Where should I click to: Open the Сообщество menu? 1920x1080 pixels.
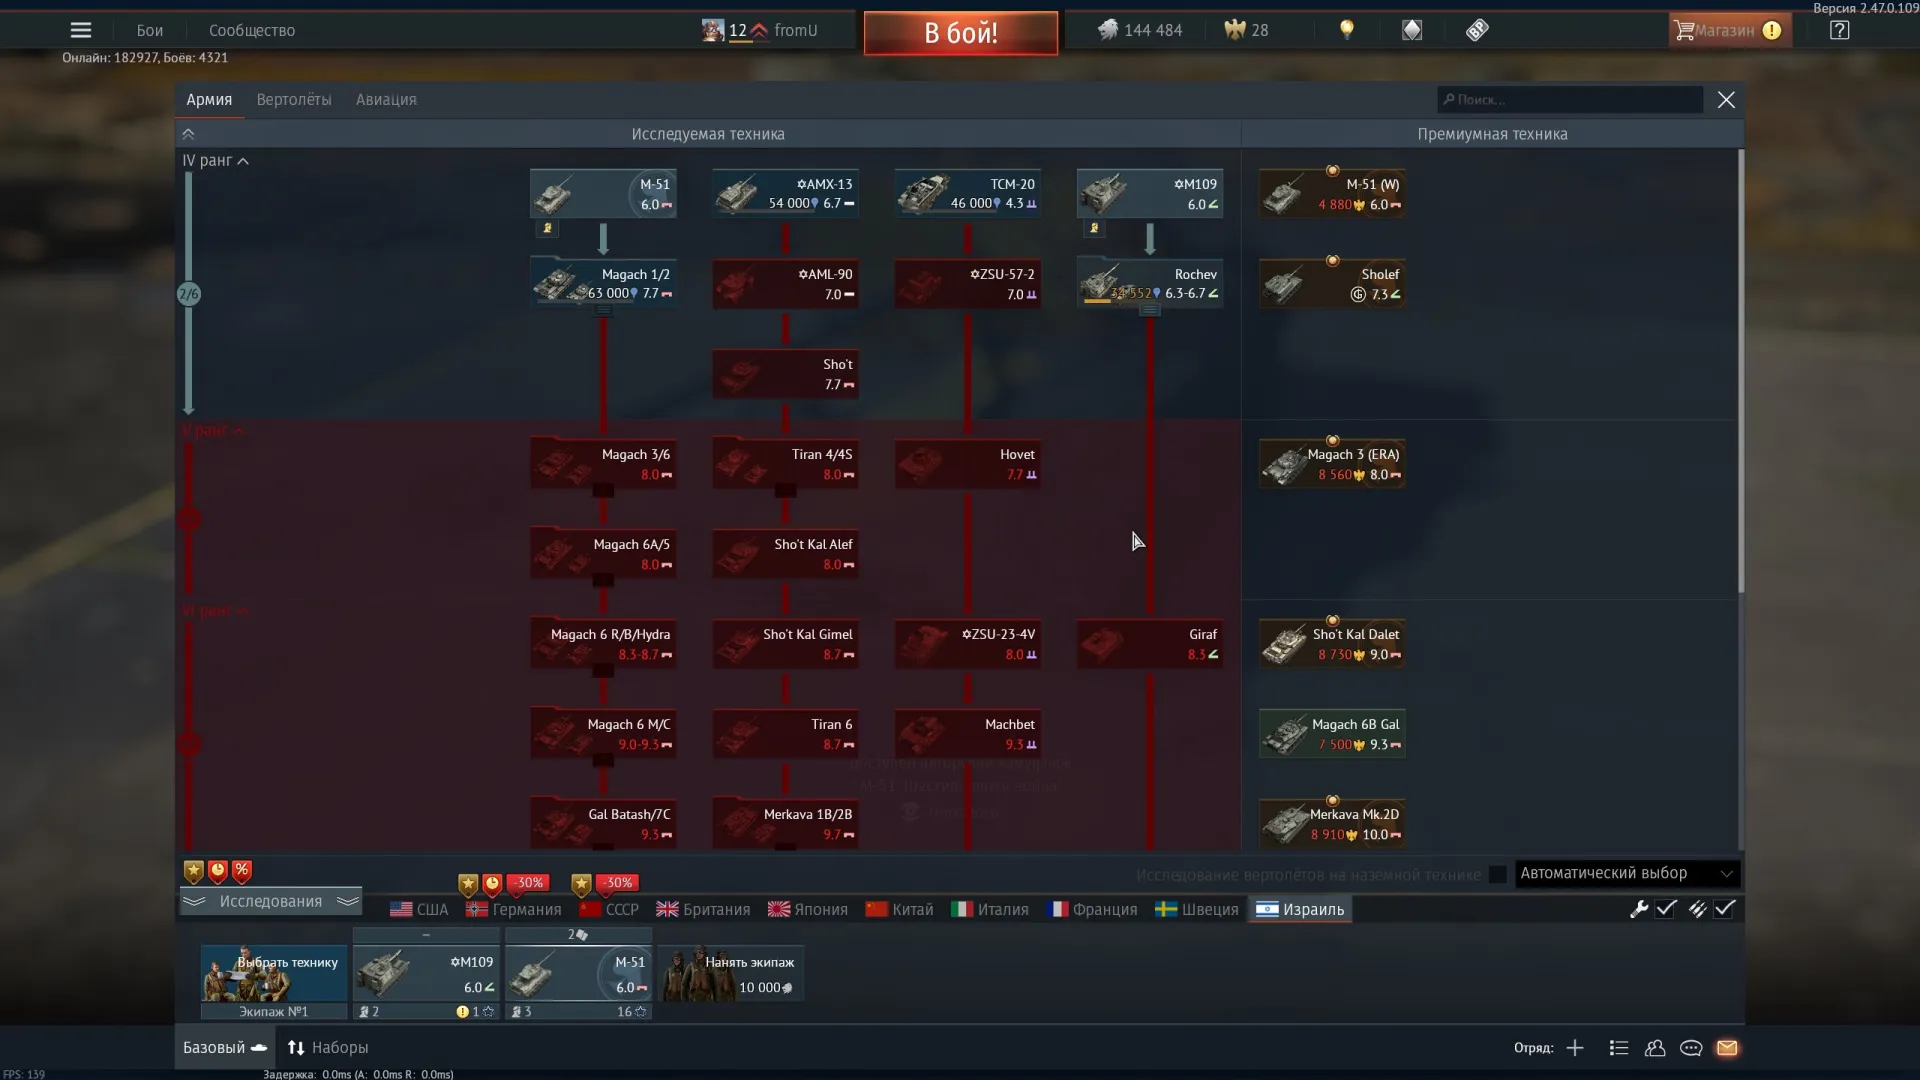click(x=252, y=30)
